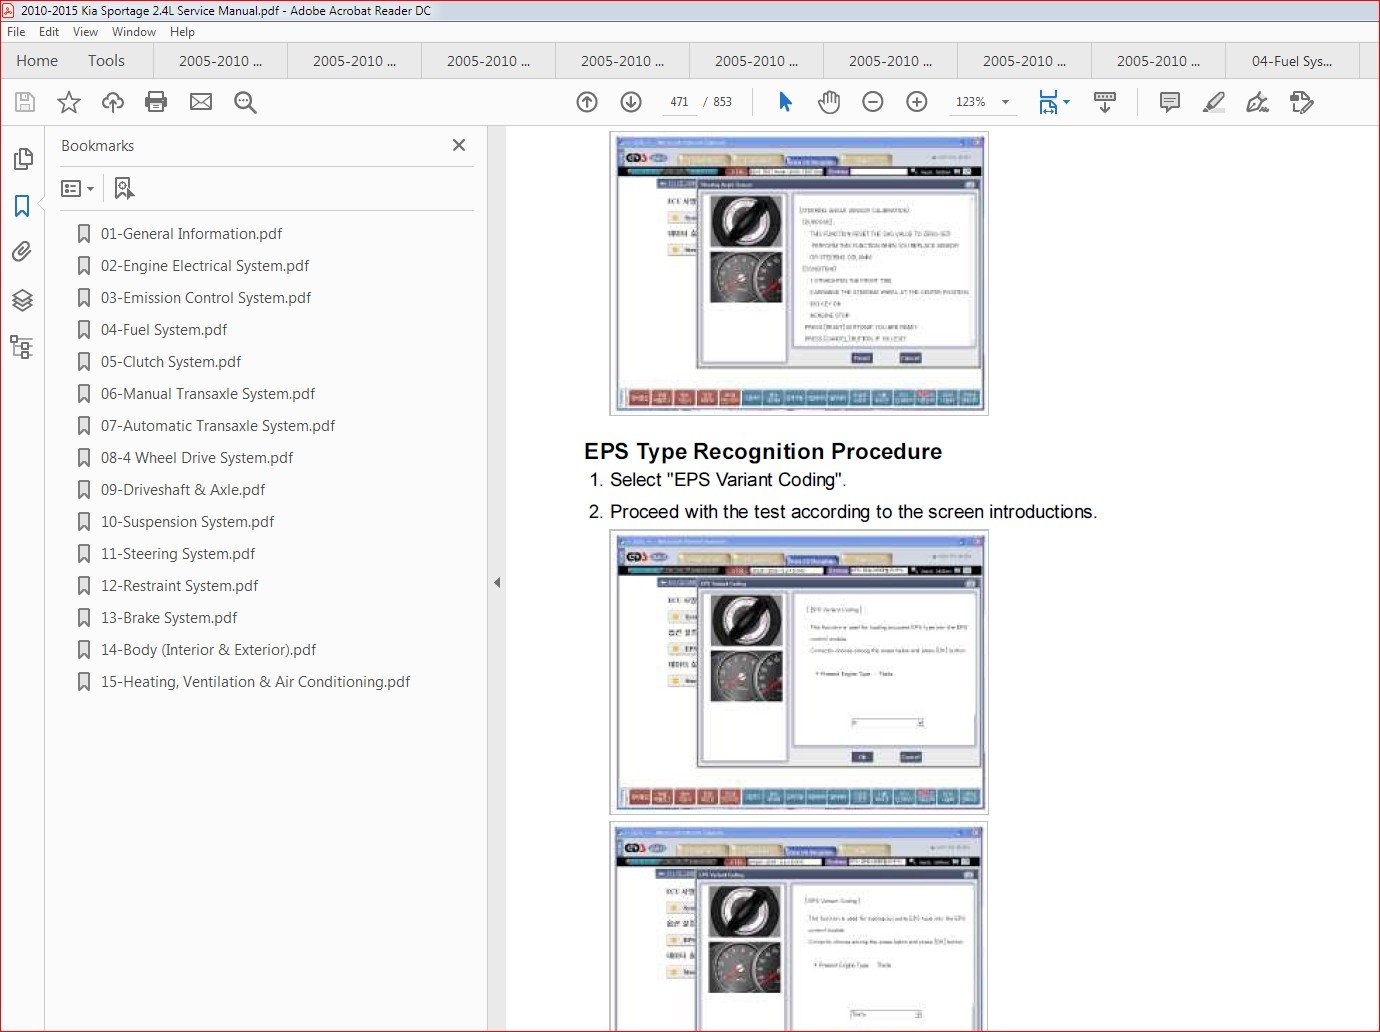Open the layers panel icon

pos(22,300)
